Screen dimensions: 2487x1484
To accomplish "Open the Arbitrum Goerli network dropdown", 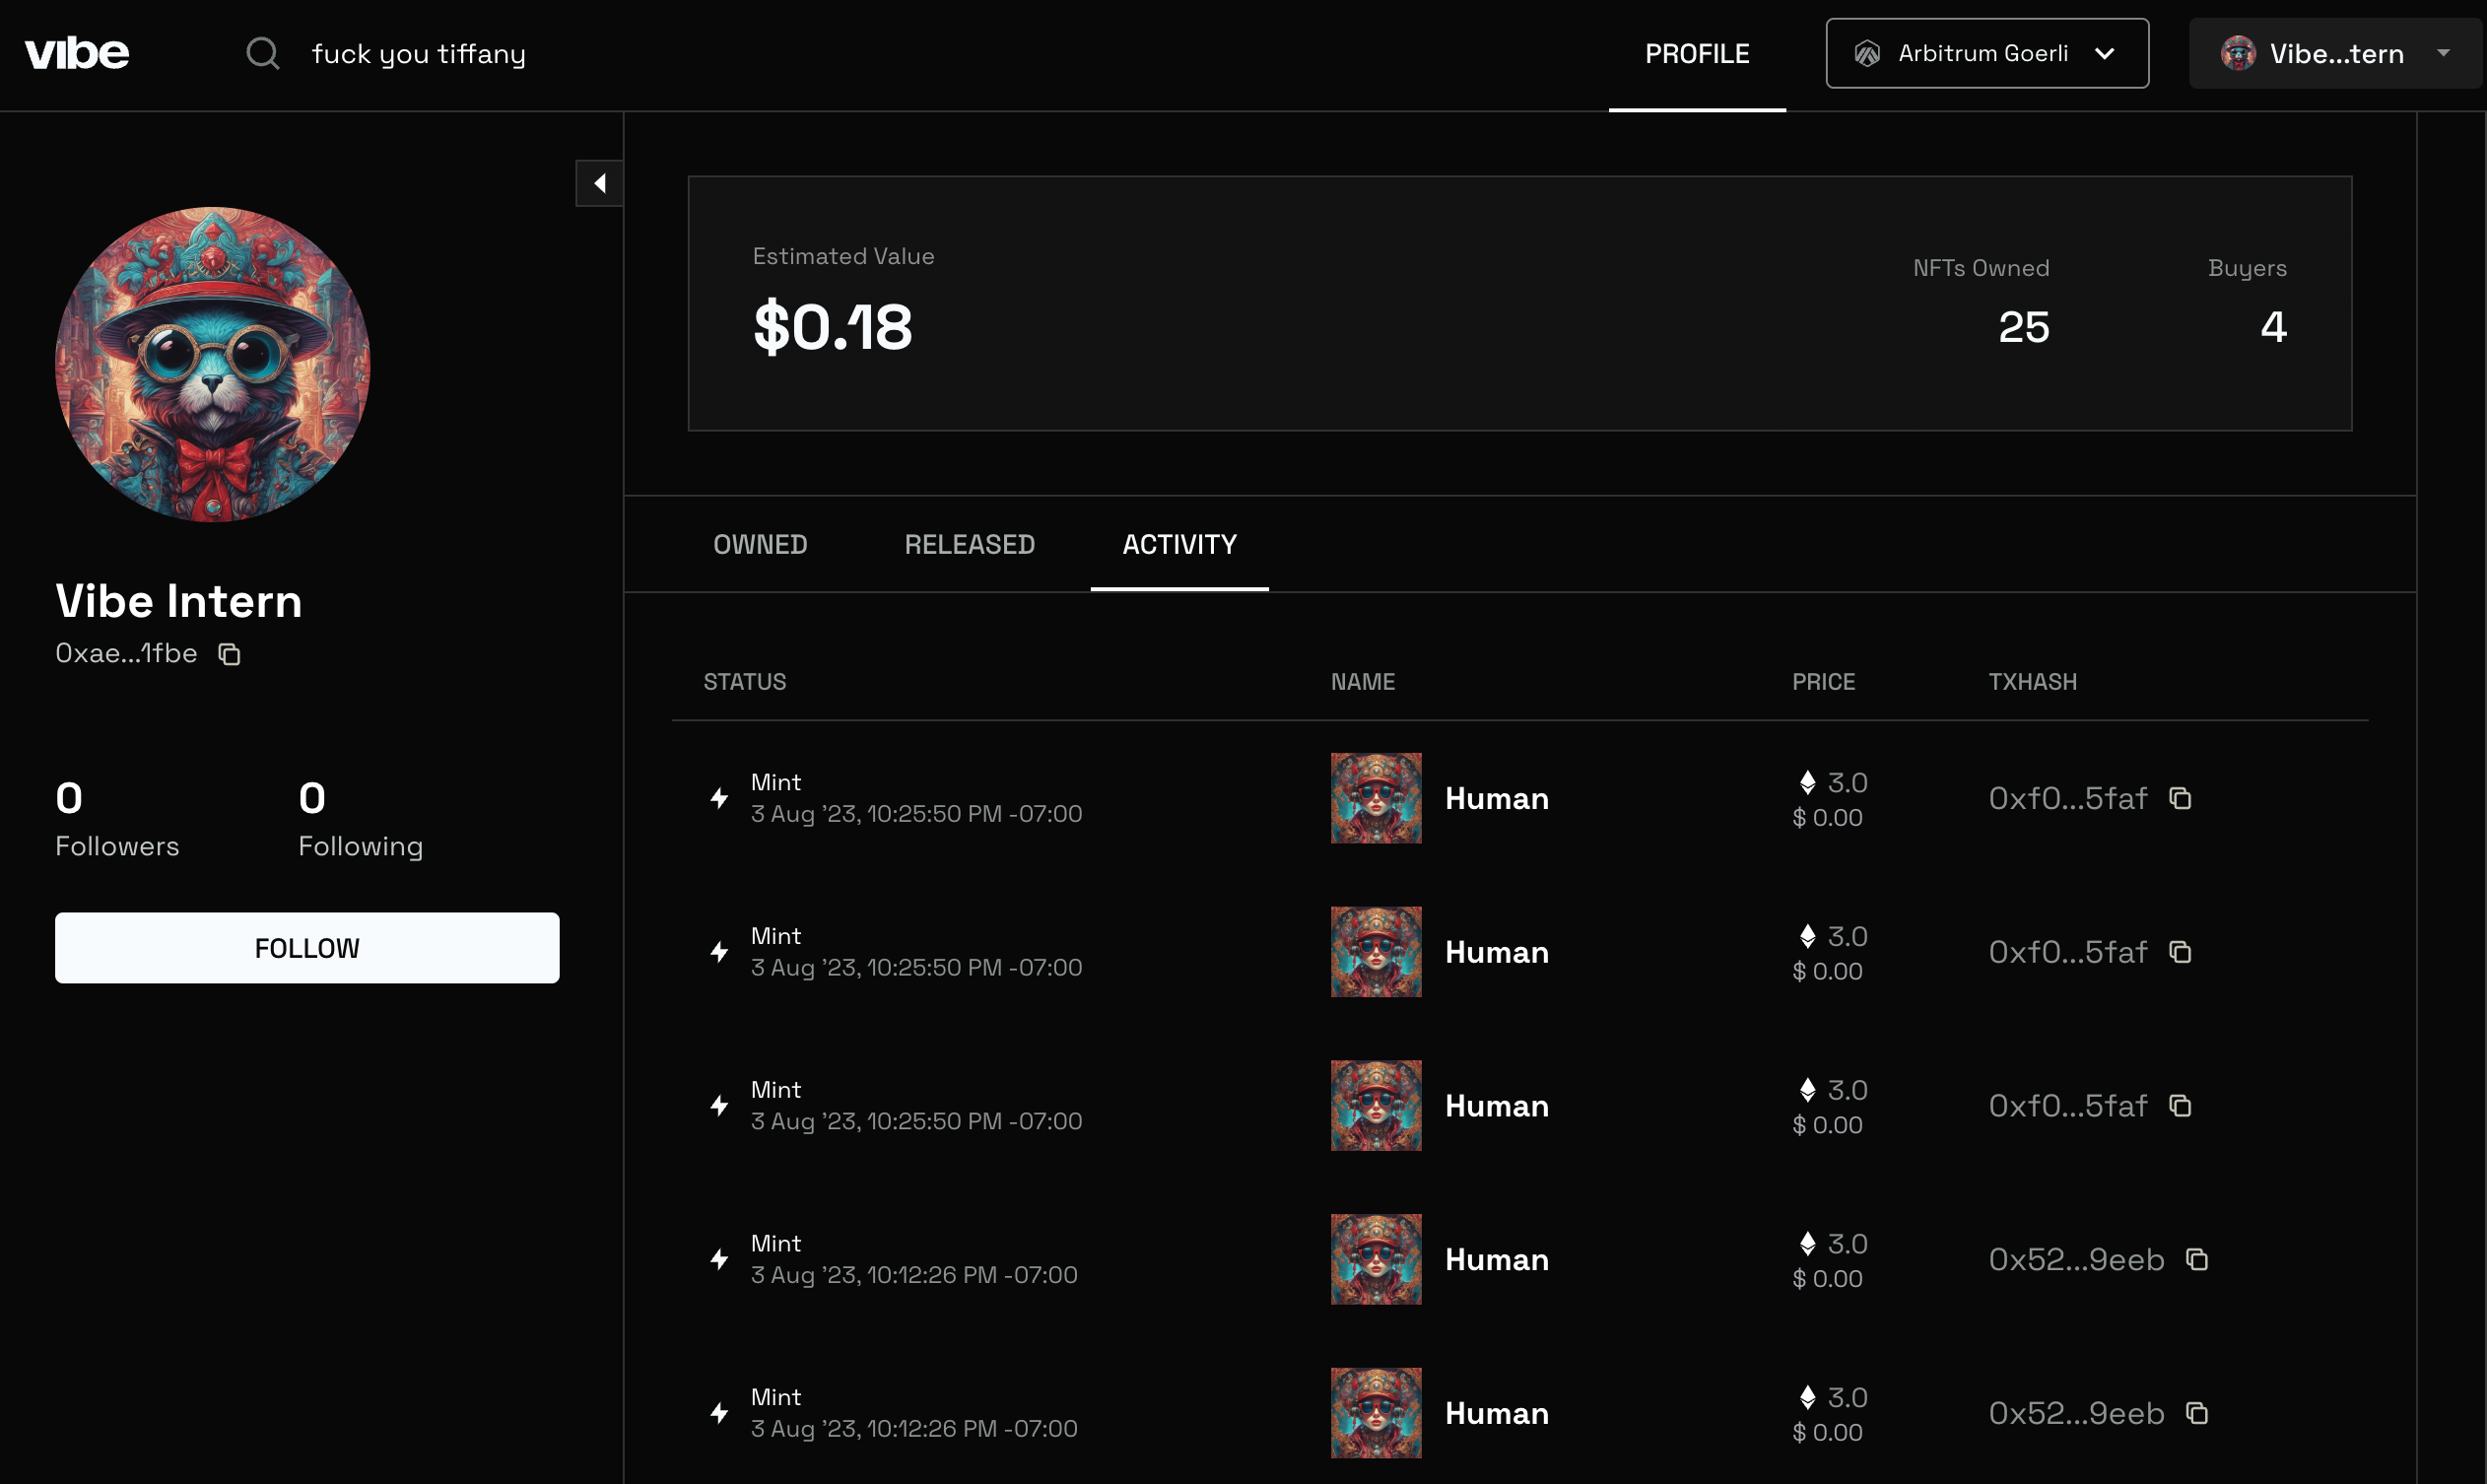I will (1986, 53).
